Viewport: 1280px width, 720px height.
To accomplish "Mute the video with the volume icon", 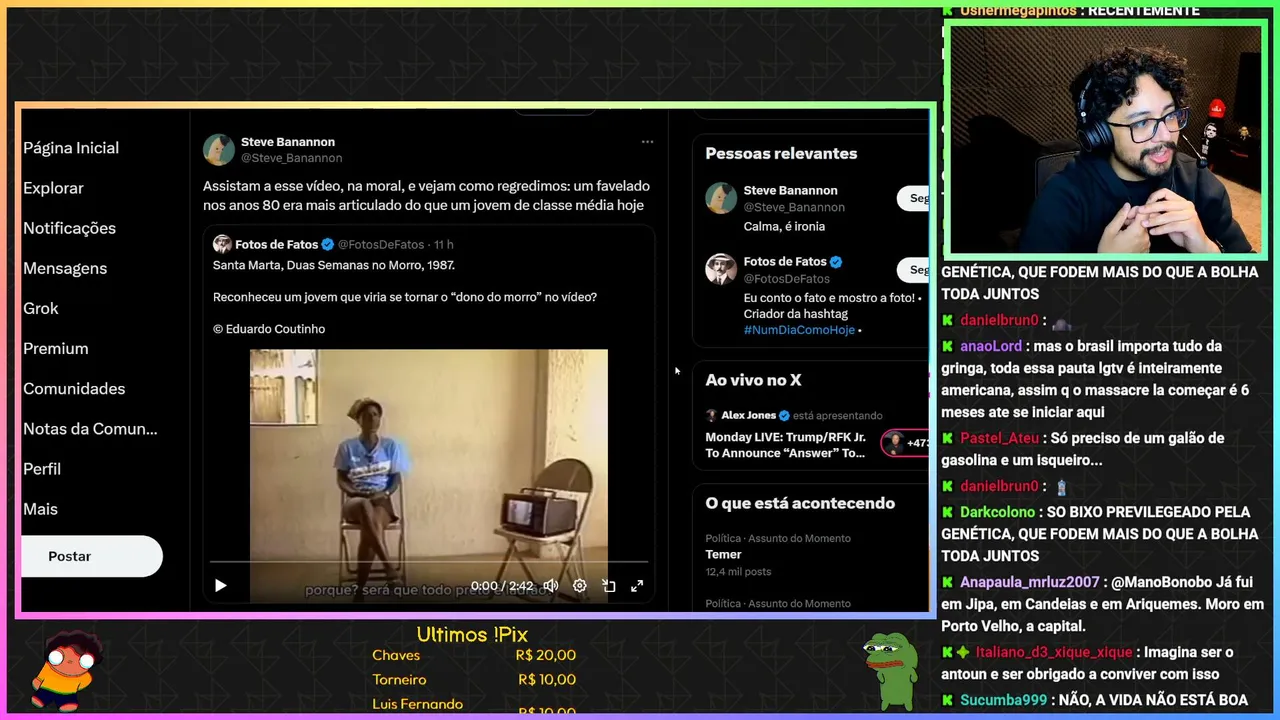I will pos(550,586).
